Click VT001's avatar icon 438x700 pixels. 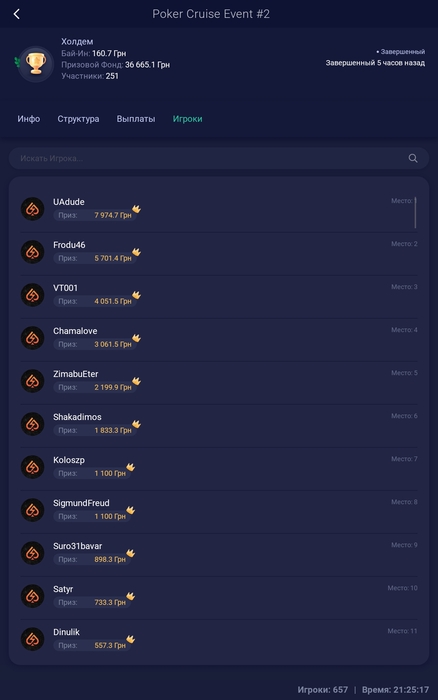(33, 295)
